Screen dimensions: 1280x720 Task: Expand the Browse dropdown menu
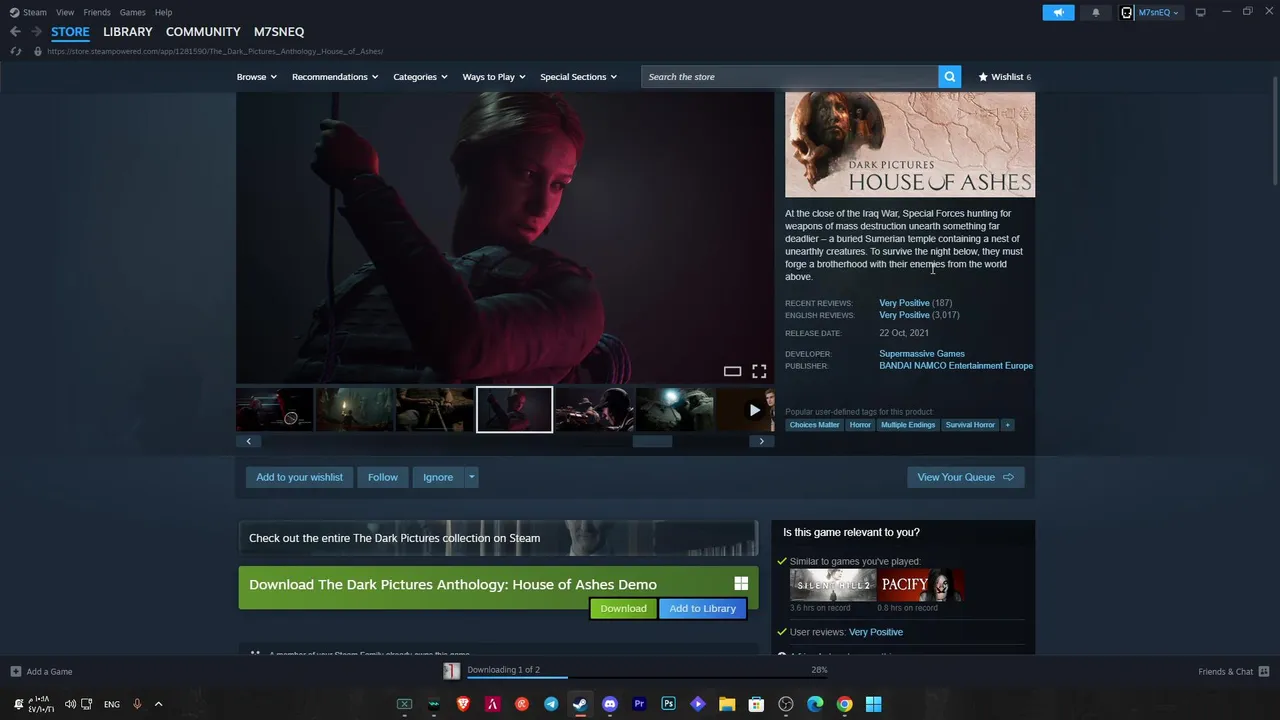click(256, 77)
